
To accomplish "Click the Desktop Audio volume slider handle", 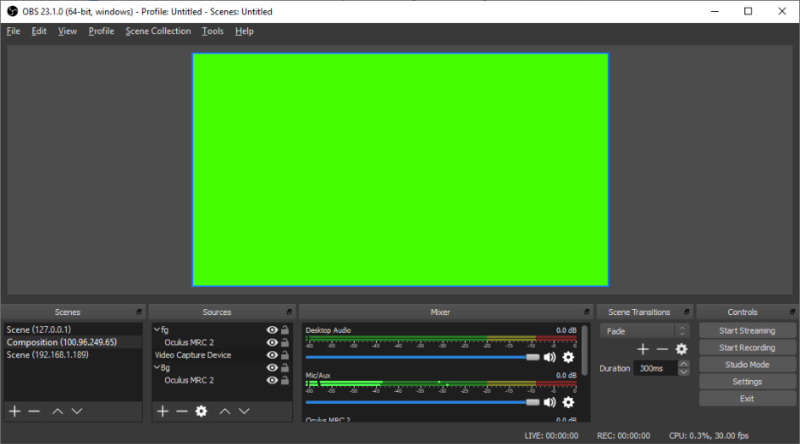I will click(x=533, y=357).
